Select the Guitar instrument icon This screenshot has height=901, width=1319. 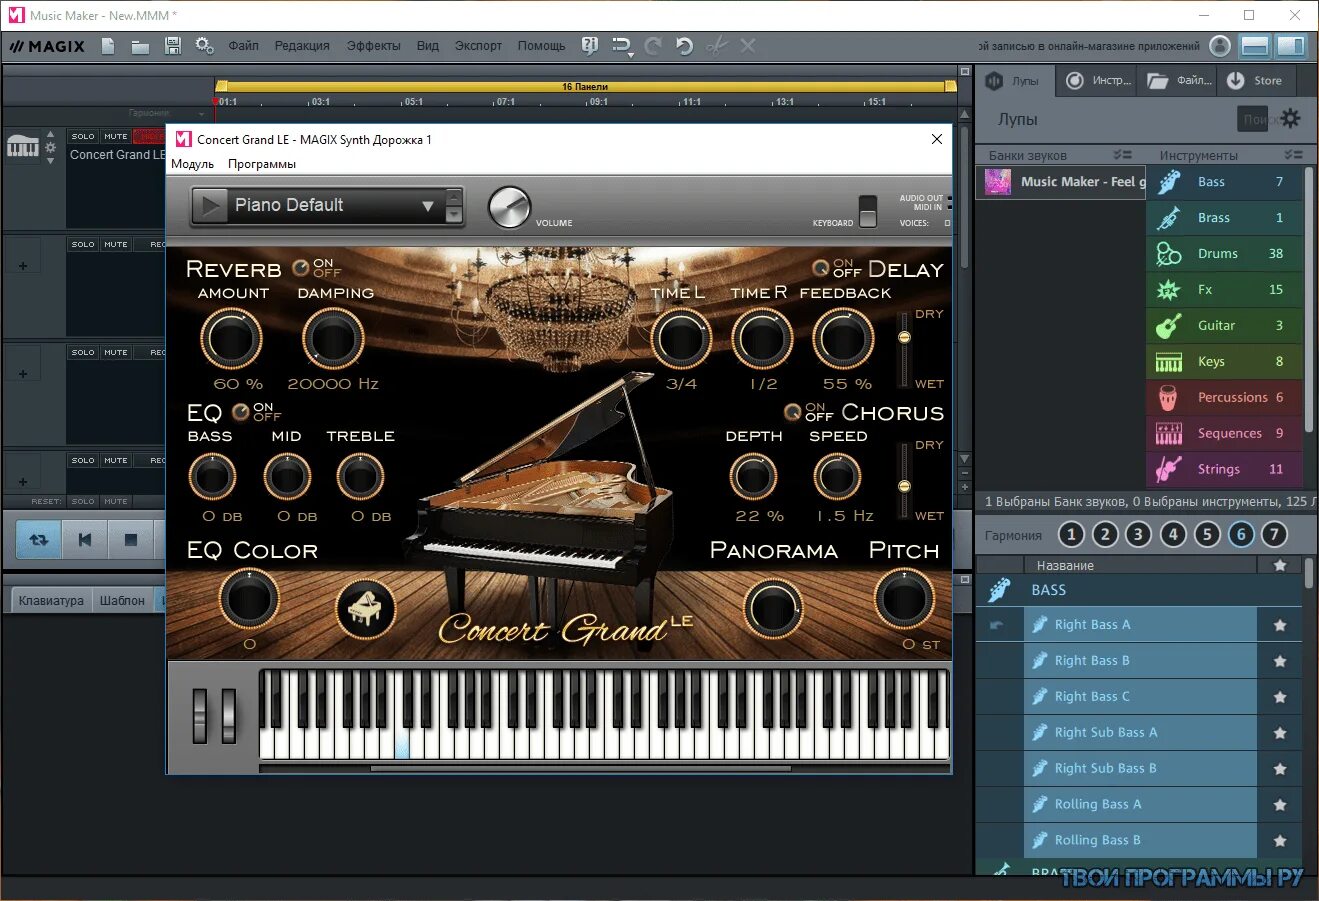[x=1168, y=326]
